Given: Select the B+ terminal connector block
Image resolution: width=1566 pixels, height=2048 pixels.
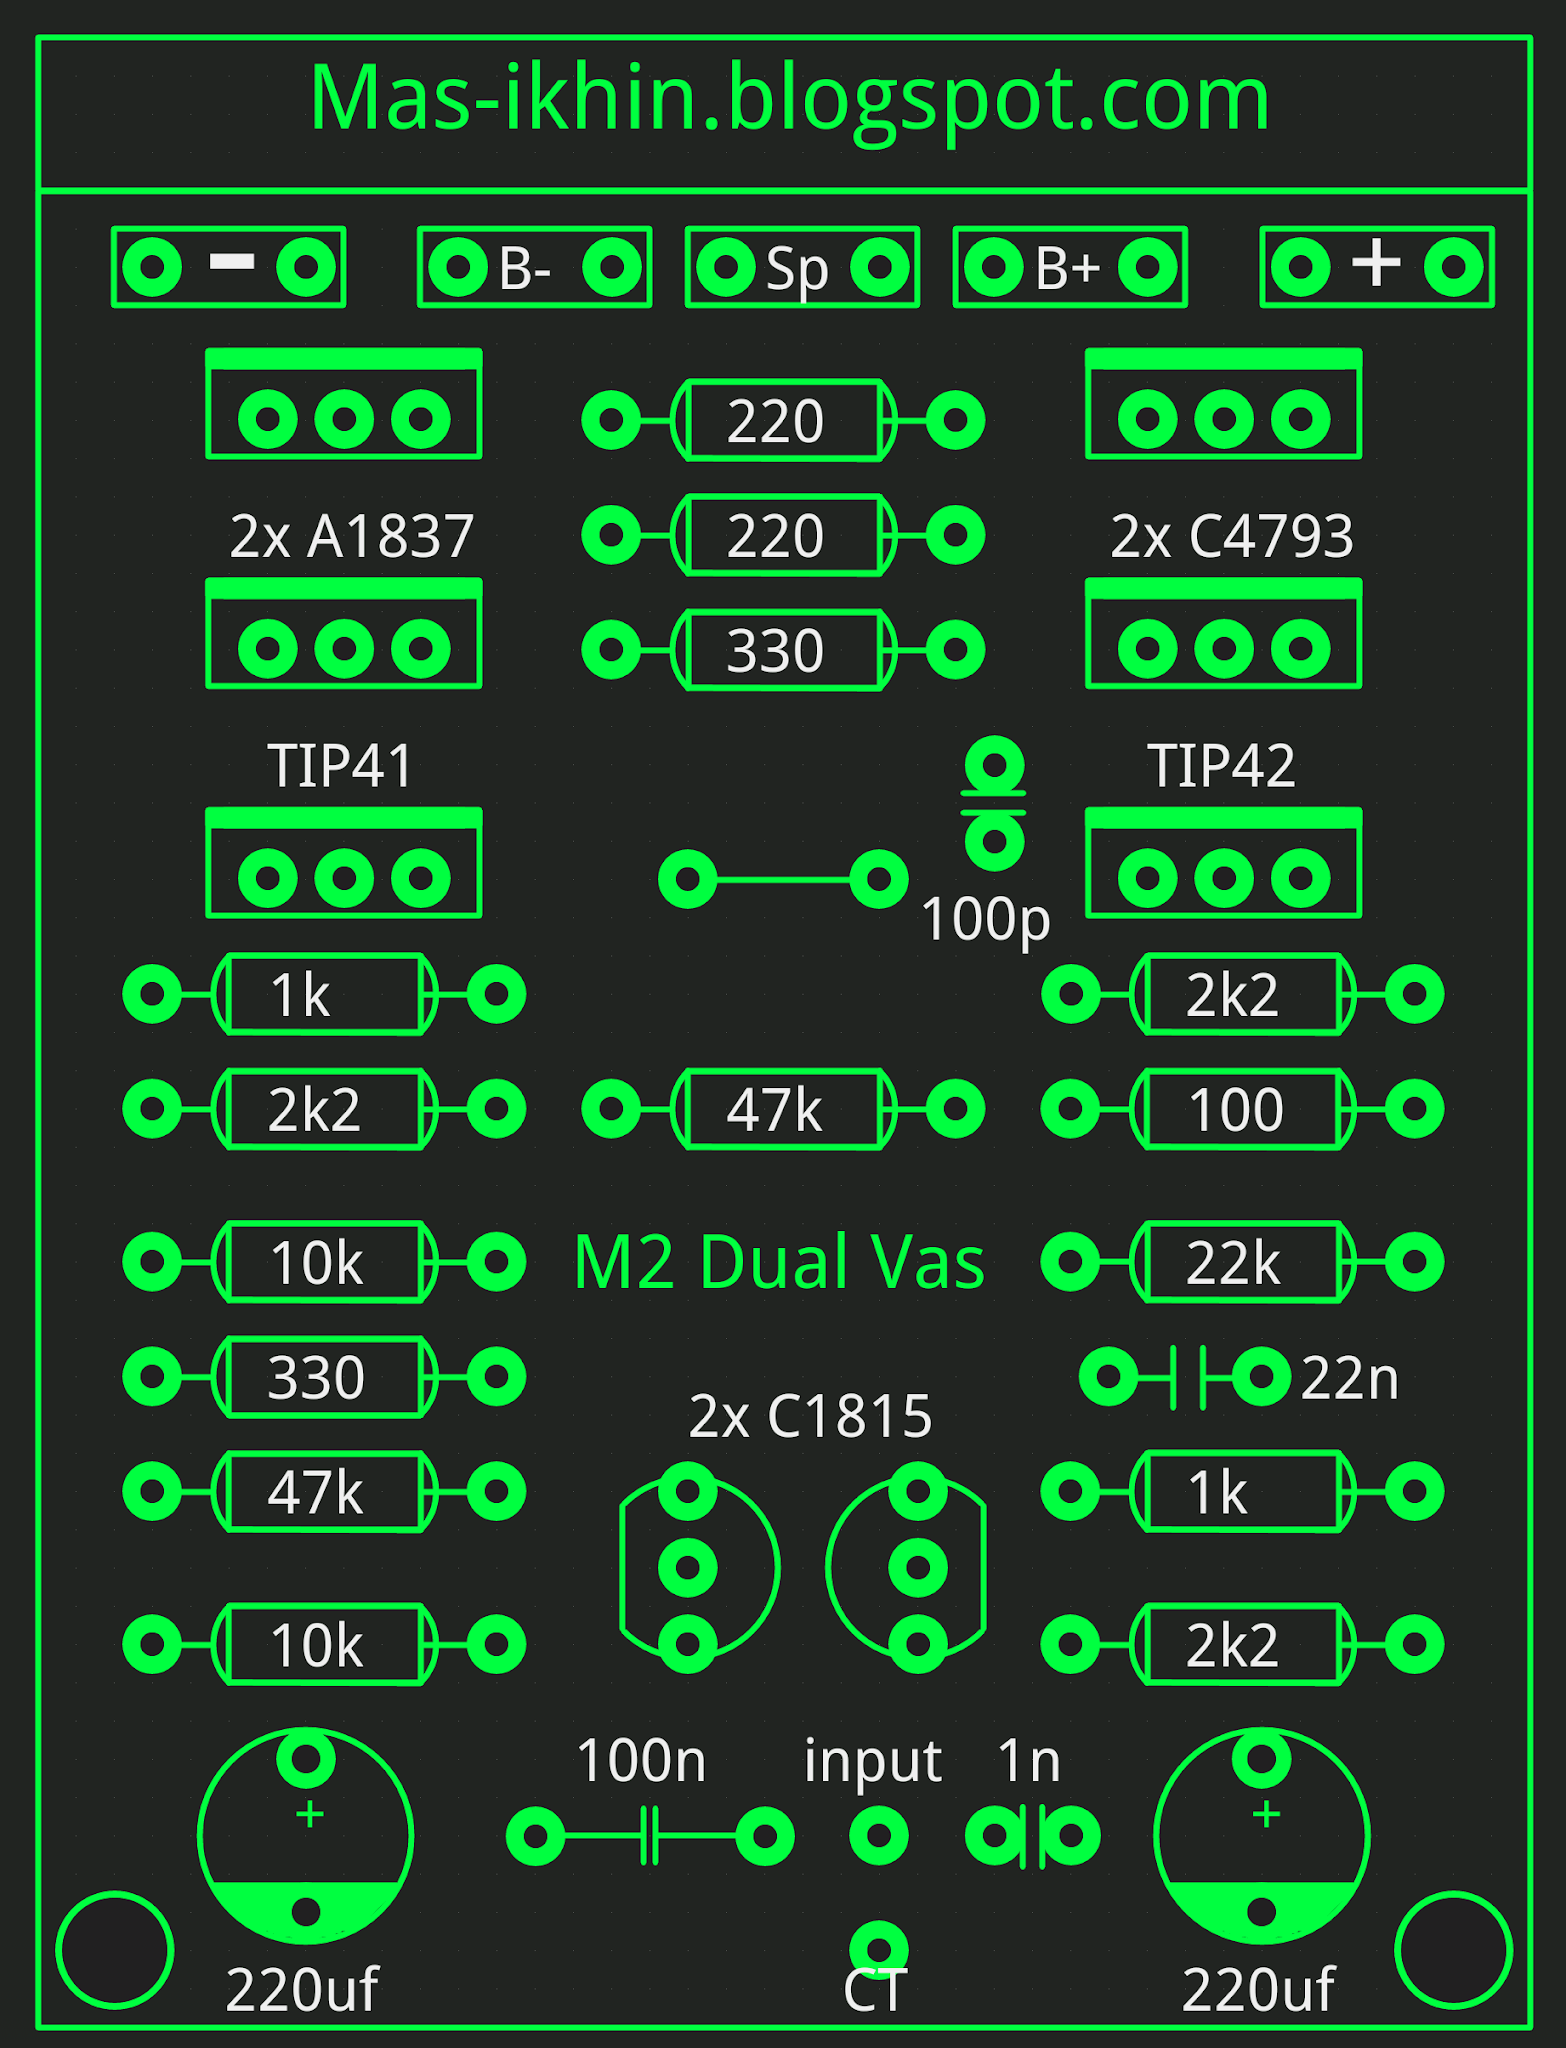Looking at the screenshot, I should [x=1070, y=267].
